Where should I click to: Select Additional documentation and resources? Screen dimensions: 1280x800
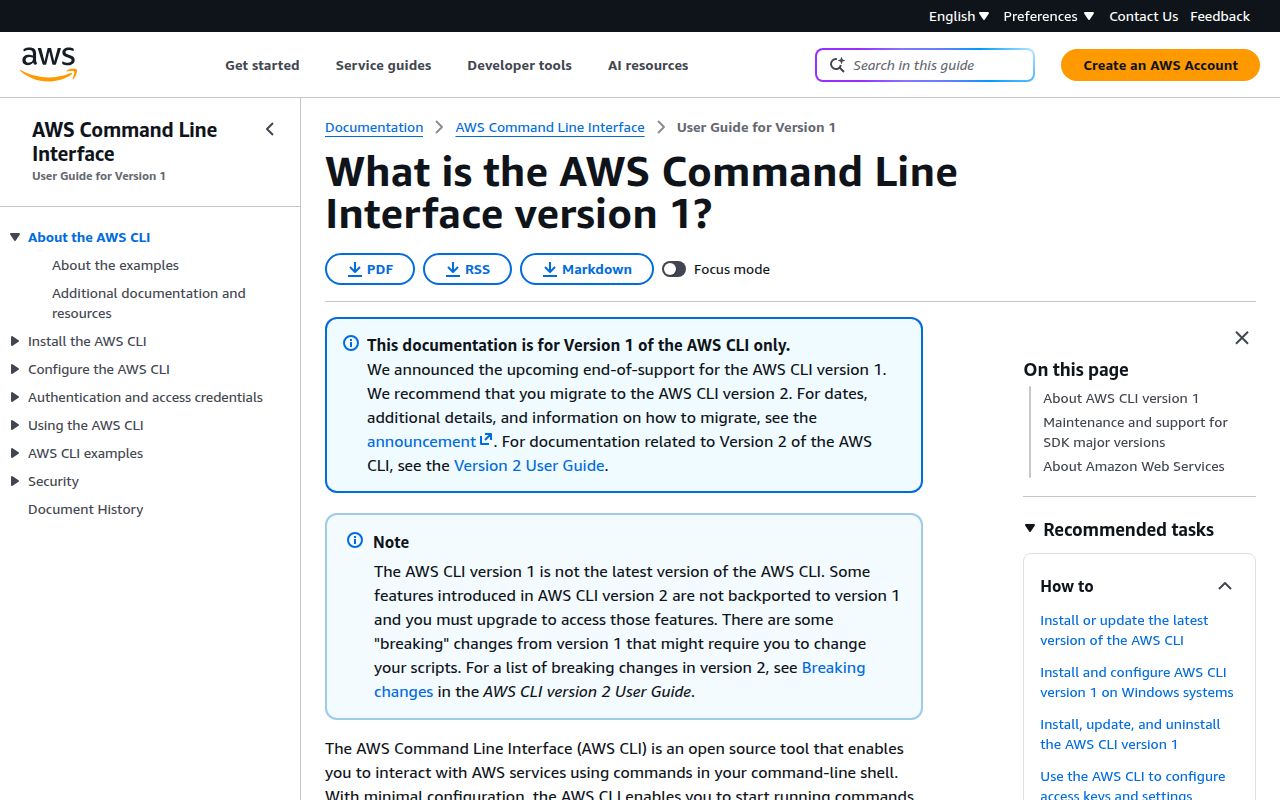149,303
